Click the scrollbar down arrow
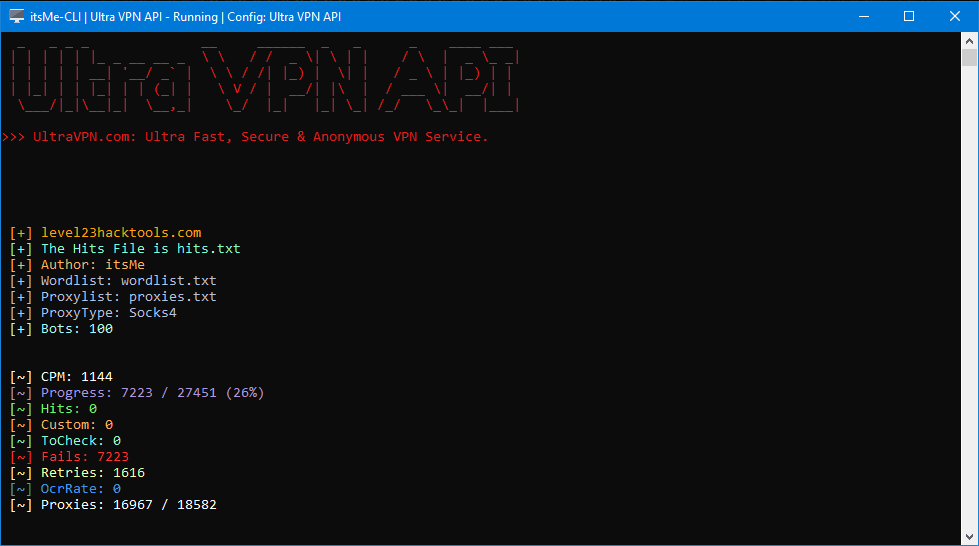 click(969, 537)
